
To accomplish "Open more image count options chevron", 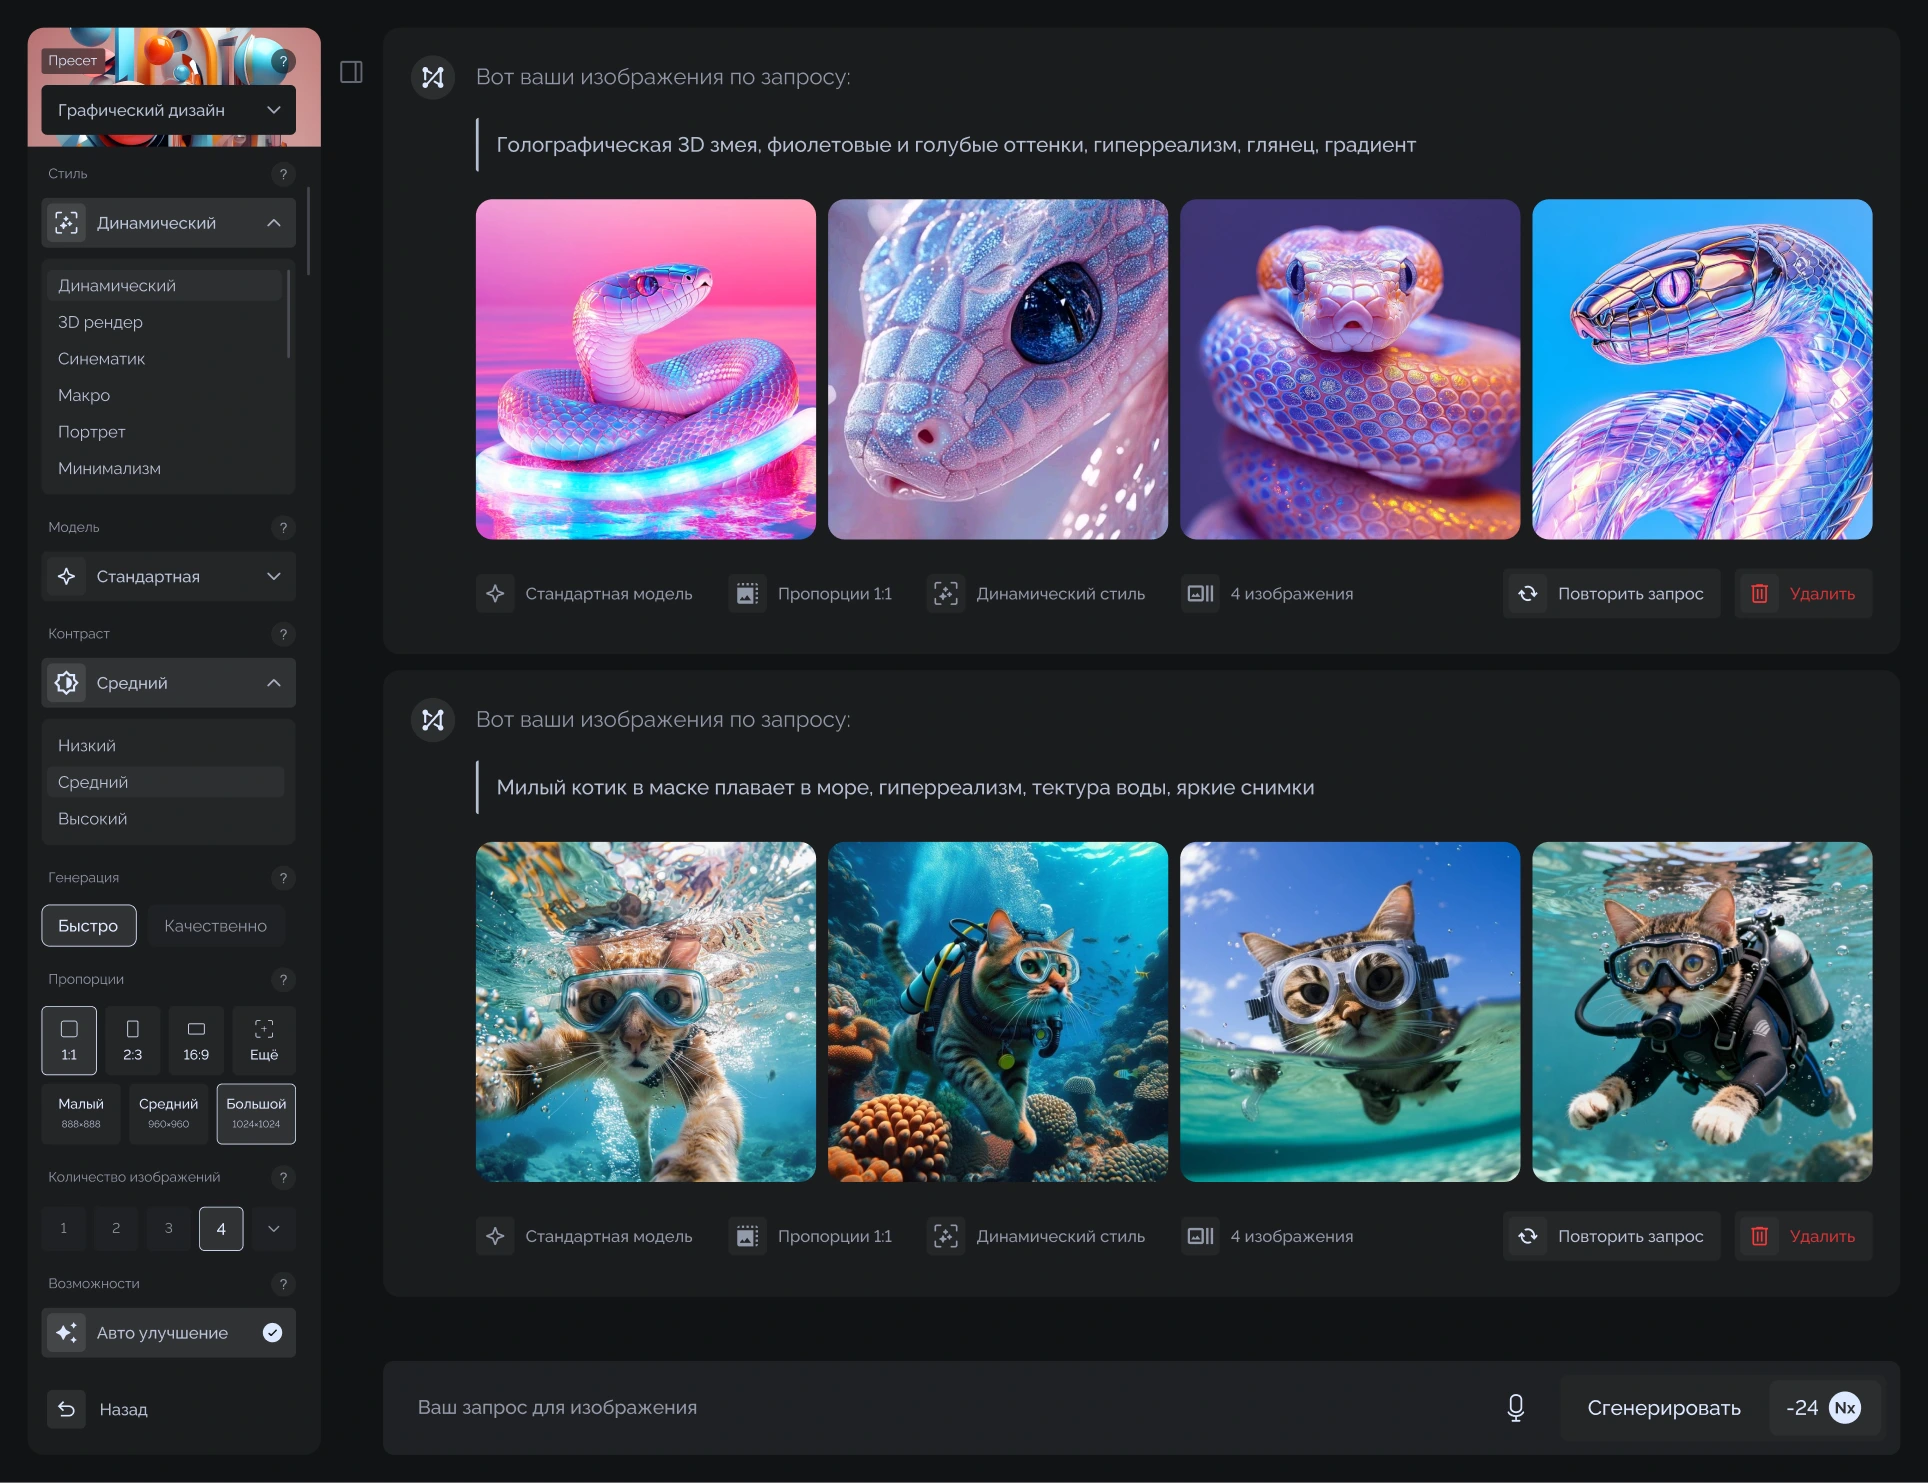I will pos(273,1228).
